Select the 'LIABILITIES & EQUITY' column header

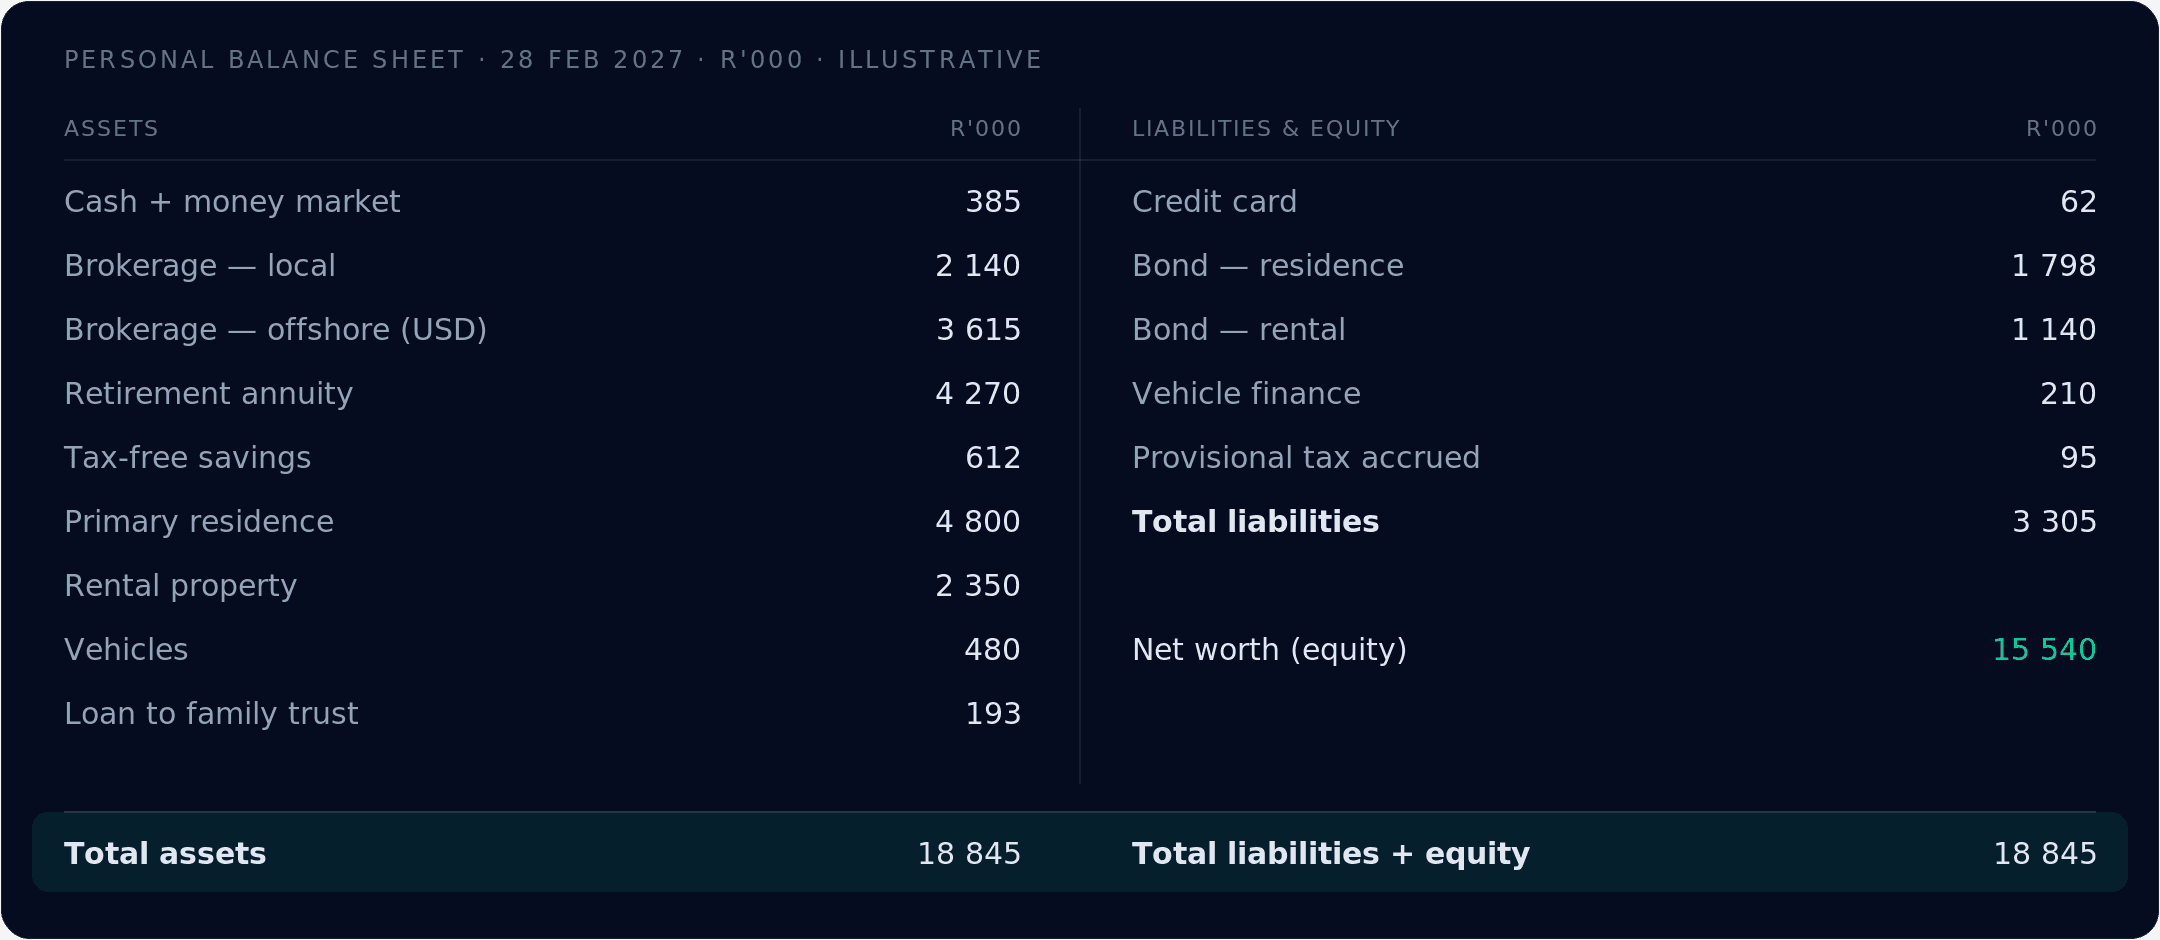pyautogui.click(x=1266, y=129)
